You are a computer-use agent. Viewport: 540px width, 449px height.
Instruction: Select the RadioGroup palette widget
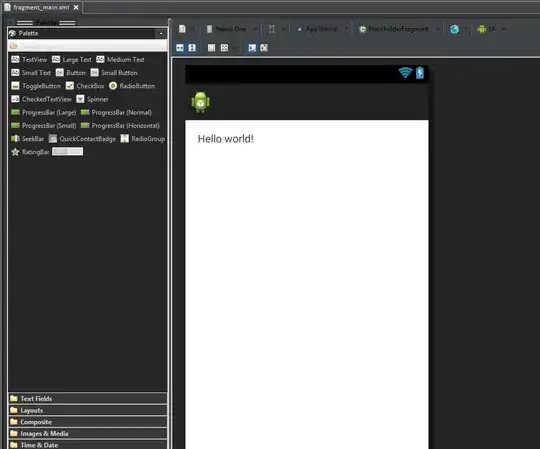click(143, 139)
